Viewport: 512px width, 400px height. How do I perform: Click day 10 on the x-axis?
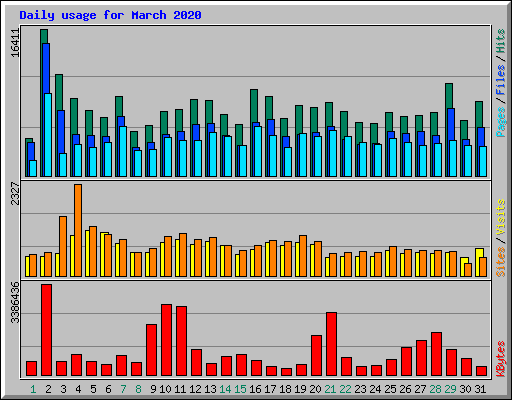(165, 389)
